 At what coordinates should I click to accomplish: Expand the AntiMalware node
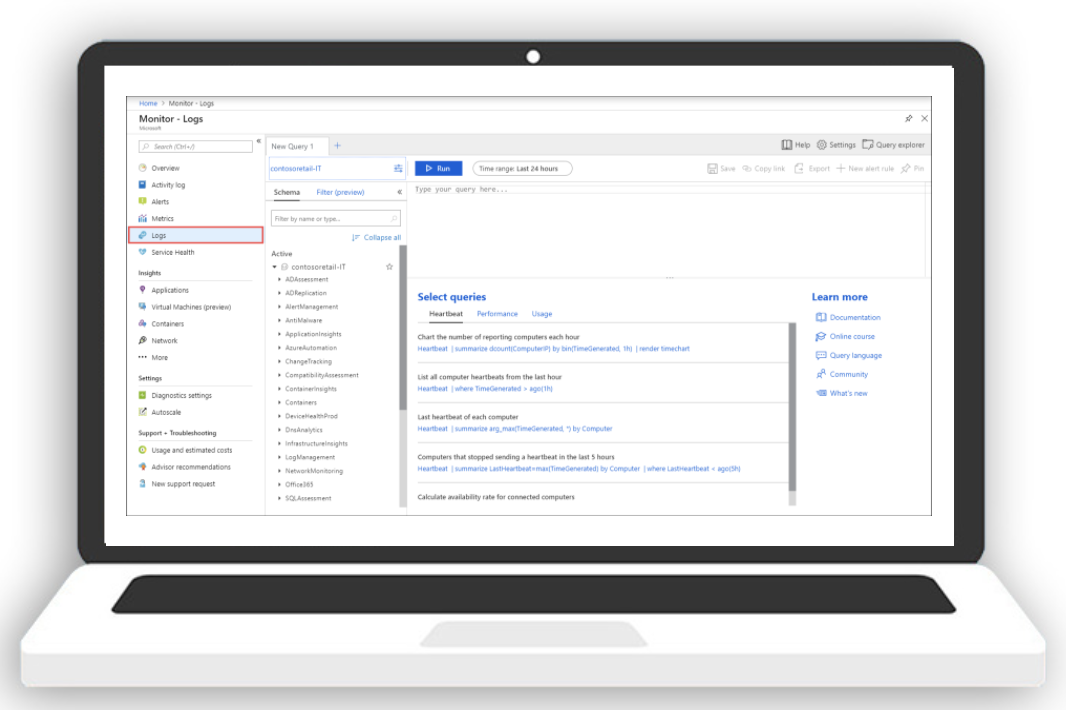tap(279, 320)
